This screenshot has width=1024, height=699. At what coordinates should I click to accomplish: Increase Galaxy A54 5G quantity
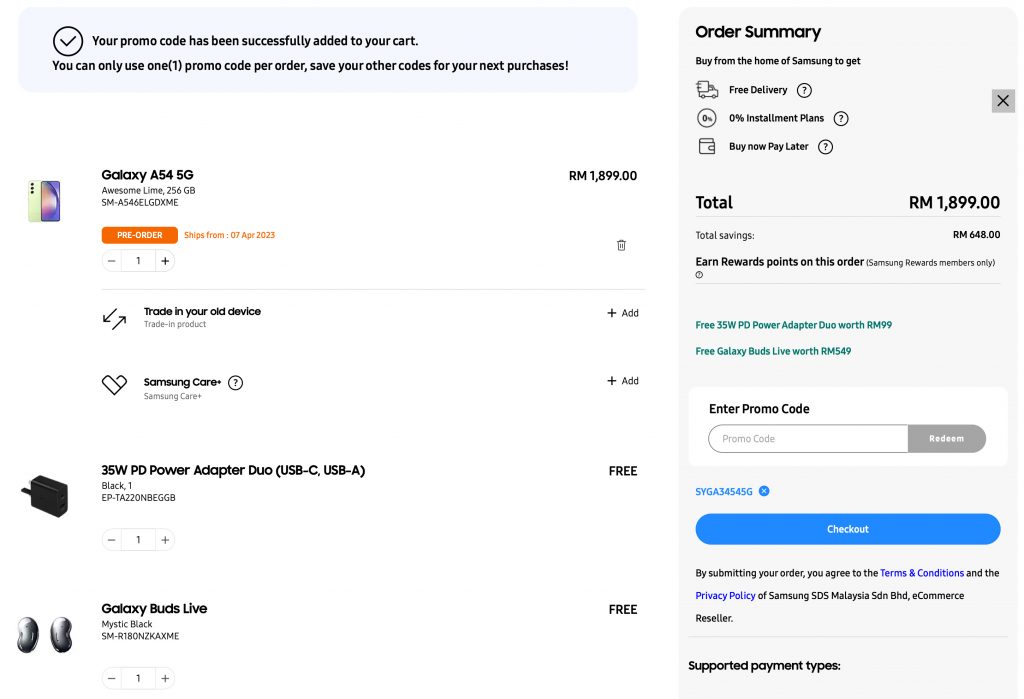pos(165,261)
